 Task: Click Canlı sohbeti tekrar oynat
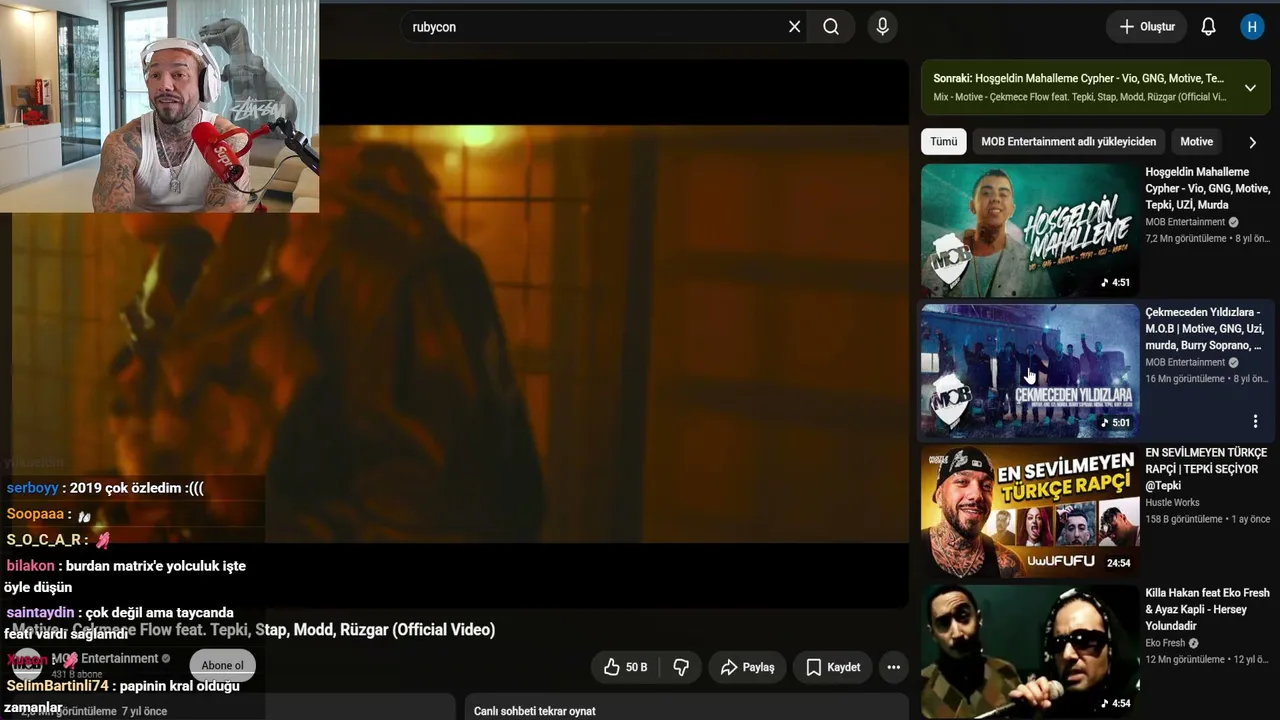pos(535,711)
